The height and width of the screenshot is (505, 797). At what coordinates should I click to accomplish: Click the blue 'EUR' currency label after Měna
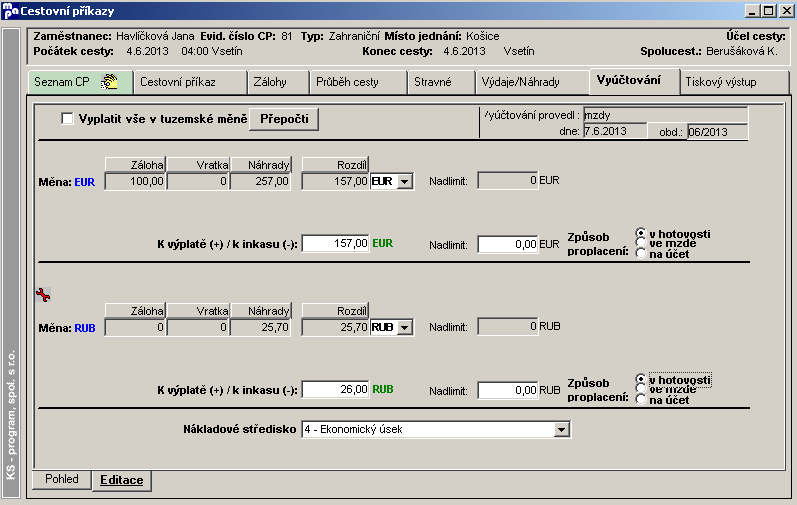tap(84, 182)
